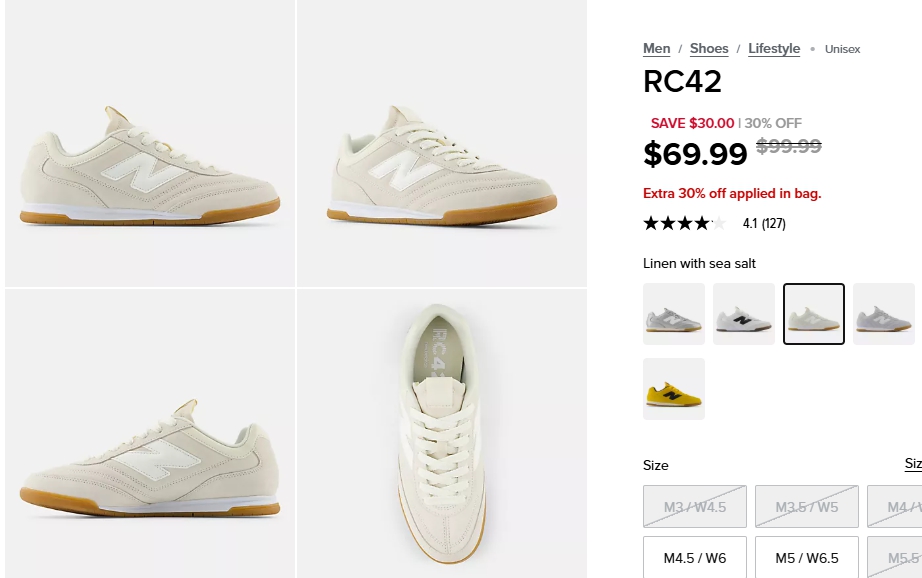Screen dimensions: 922x578
Task: Choose size M5 / W6.5
Action: (x=807, y=558)
